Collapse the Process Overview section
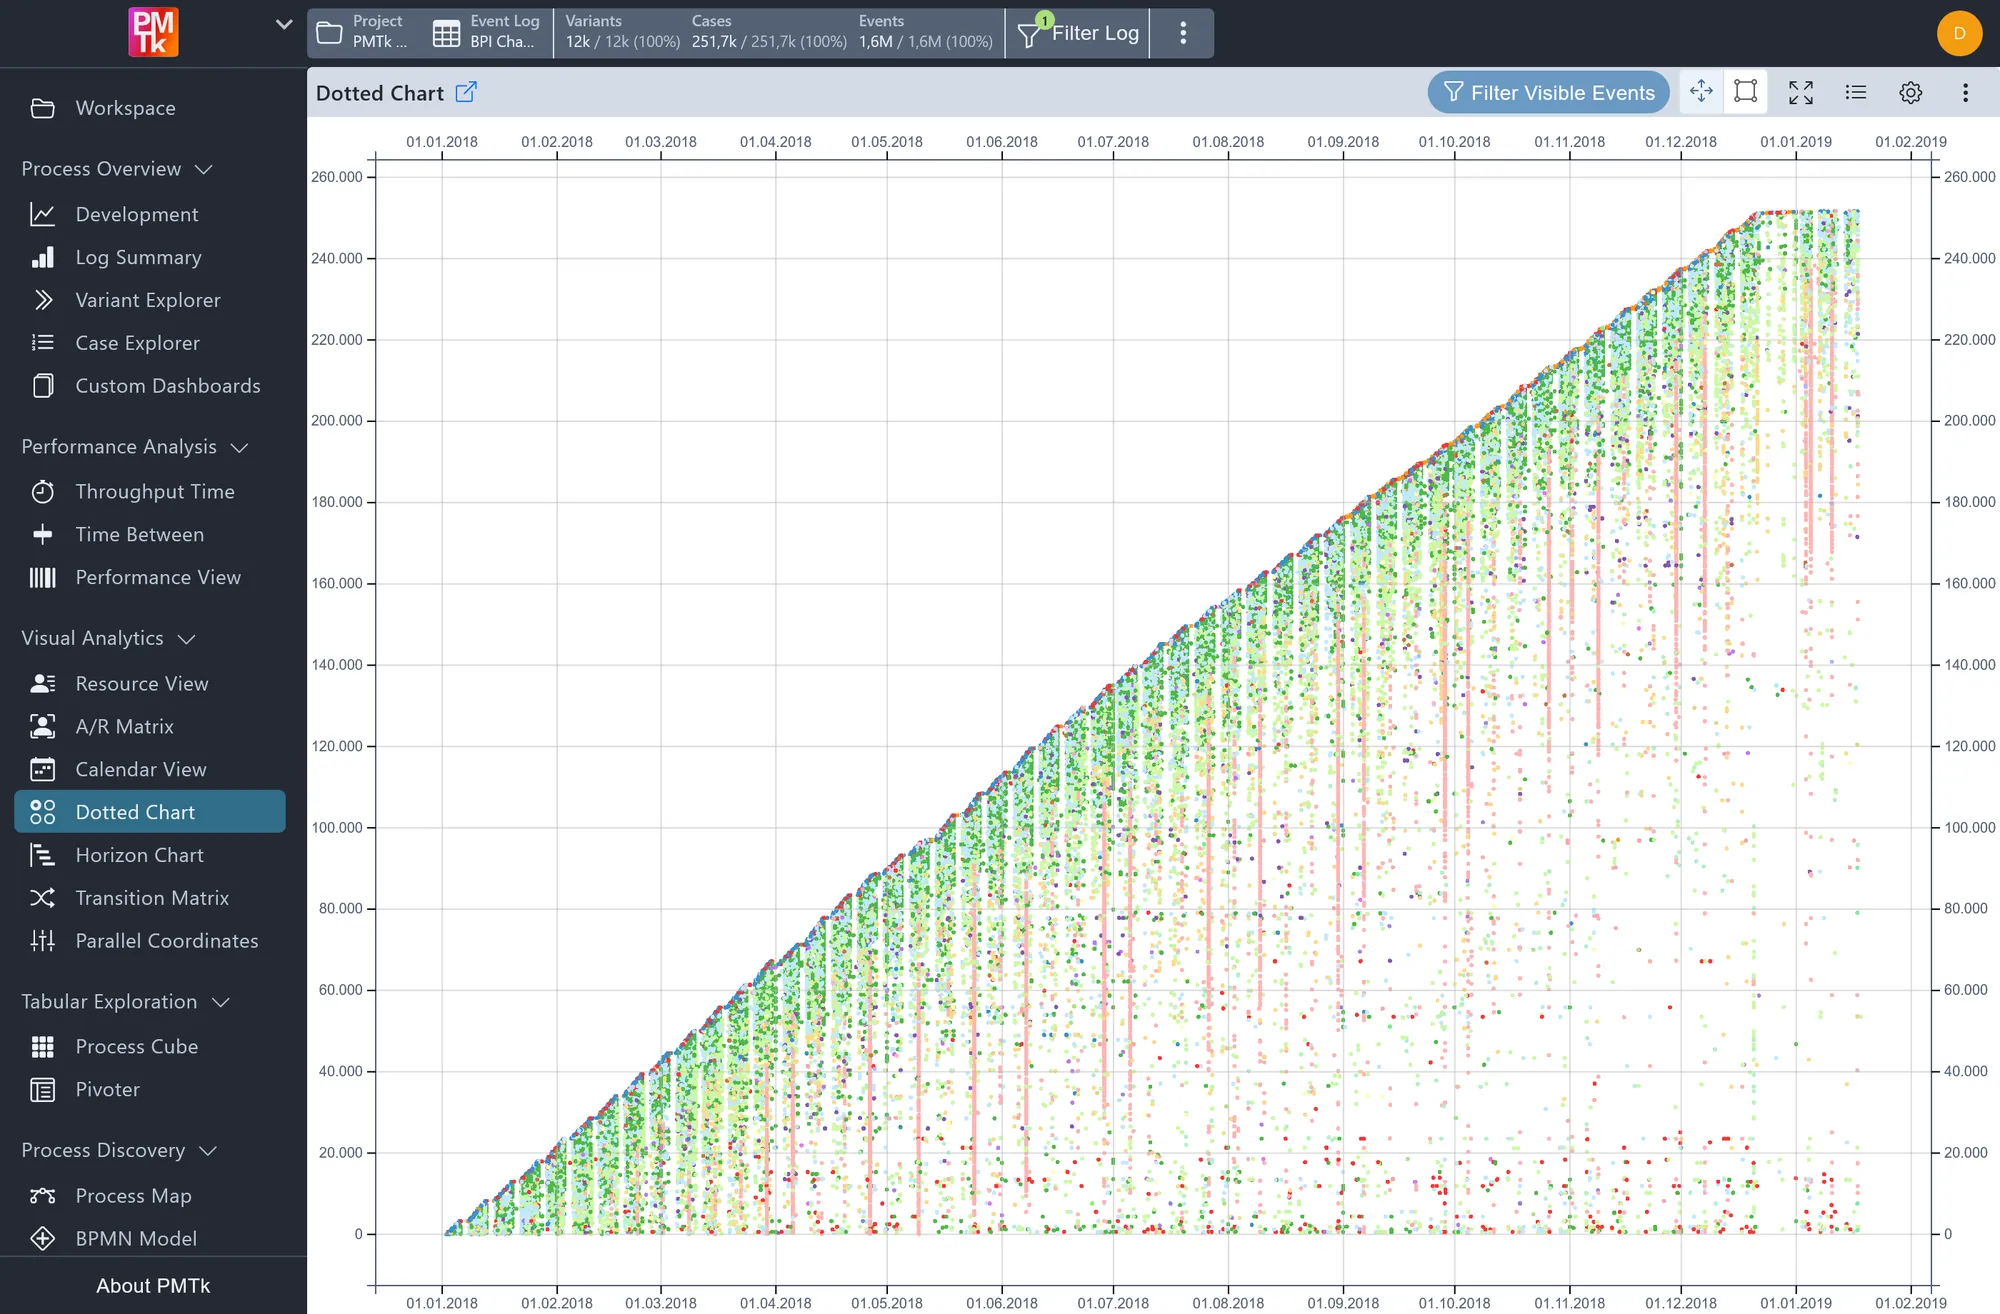Image resolution: width=2000 pixels, height=1314 pixels. 118,168
